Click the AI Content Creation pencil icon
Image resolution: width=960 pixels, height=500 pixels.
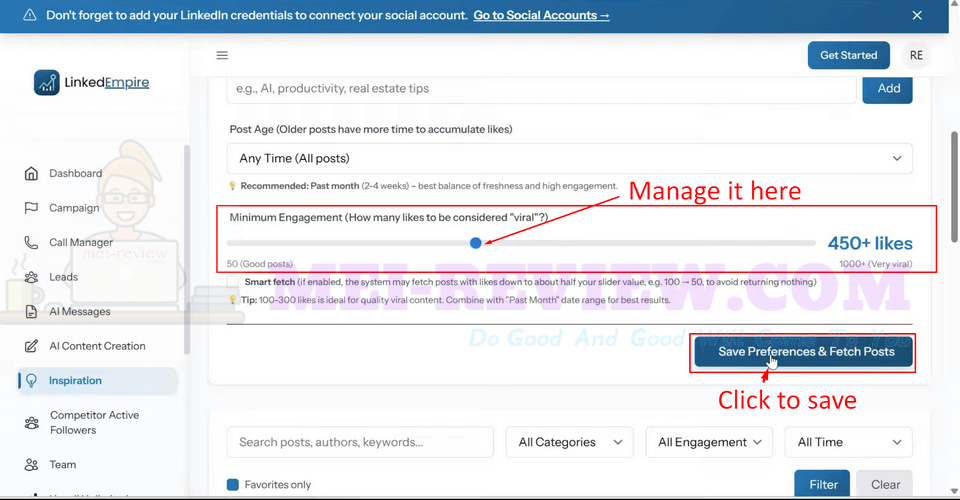31,346
